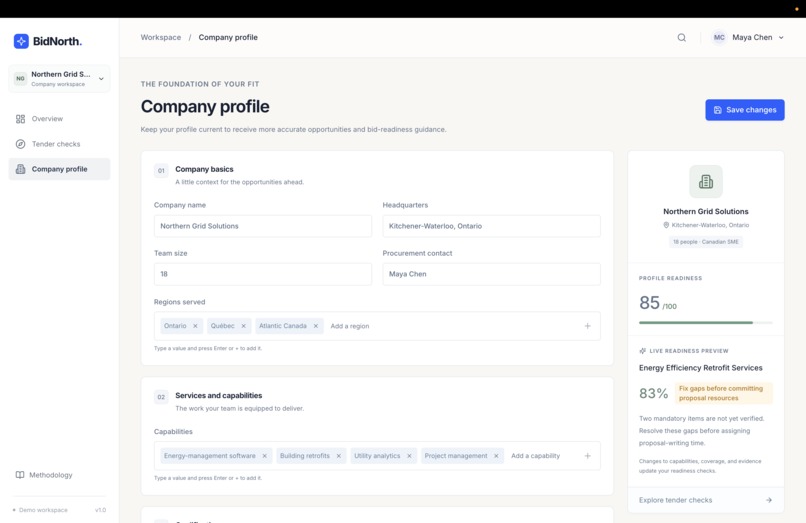This screenshot has width=806, height=523.
Task: Open the Overview page
Action: coord(59,119)
